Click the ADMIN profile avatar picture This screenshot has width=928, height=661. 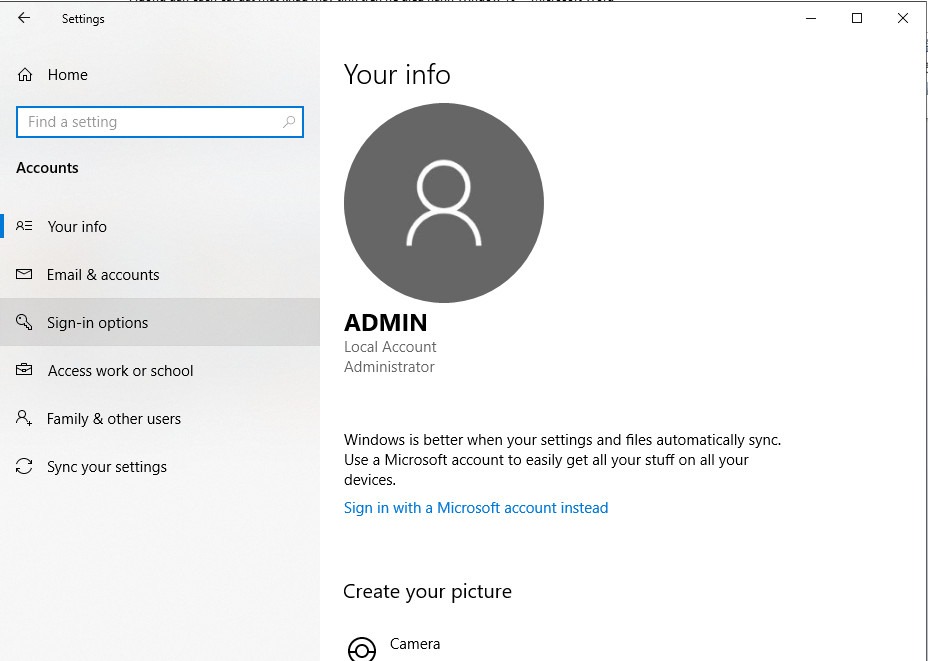[444, 203]
